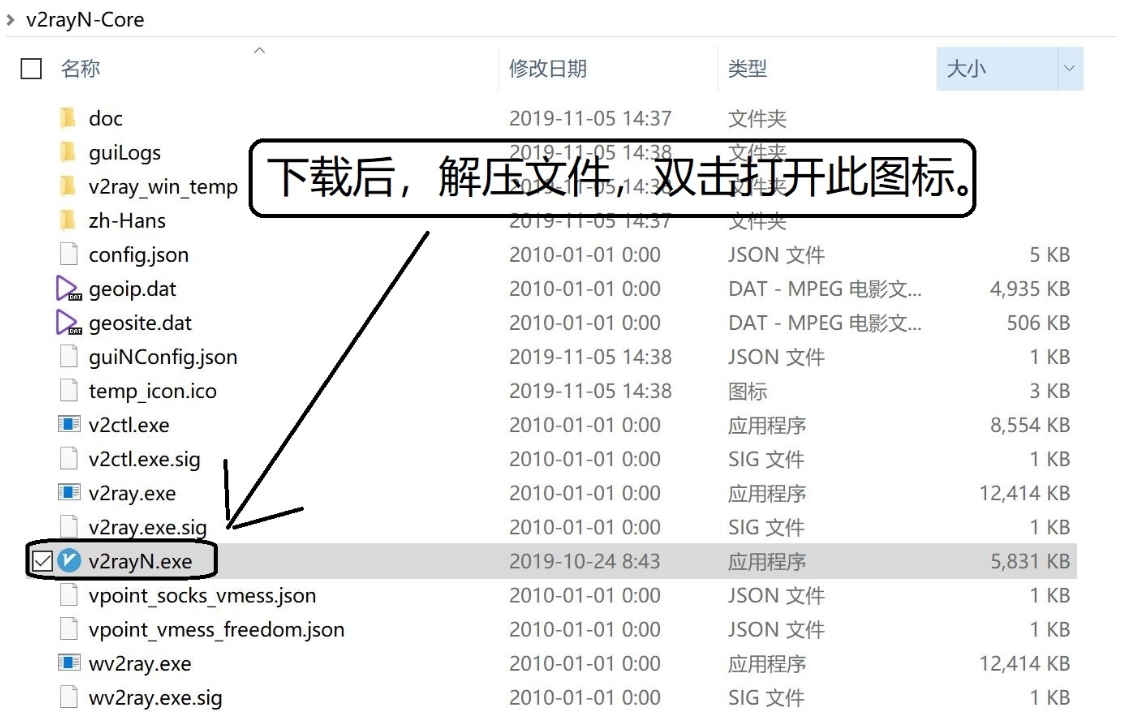
Task: Click the temp_icon.ico file icon
Action: tap(68, 390)
